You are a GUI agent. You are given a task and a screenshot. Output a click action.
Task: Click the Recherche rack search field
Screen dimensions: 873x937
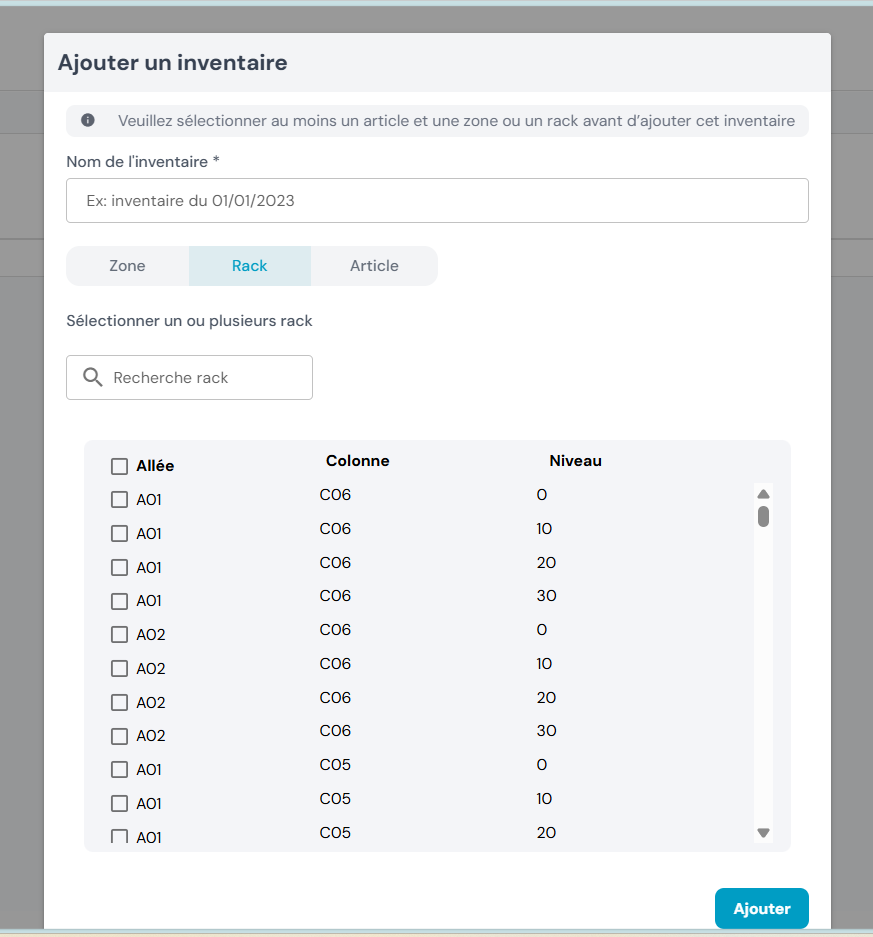pos(205,378)
